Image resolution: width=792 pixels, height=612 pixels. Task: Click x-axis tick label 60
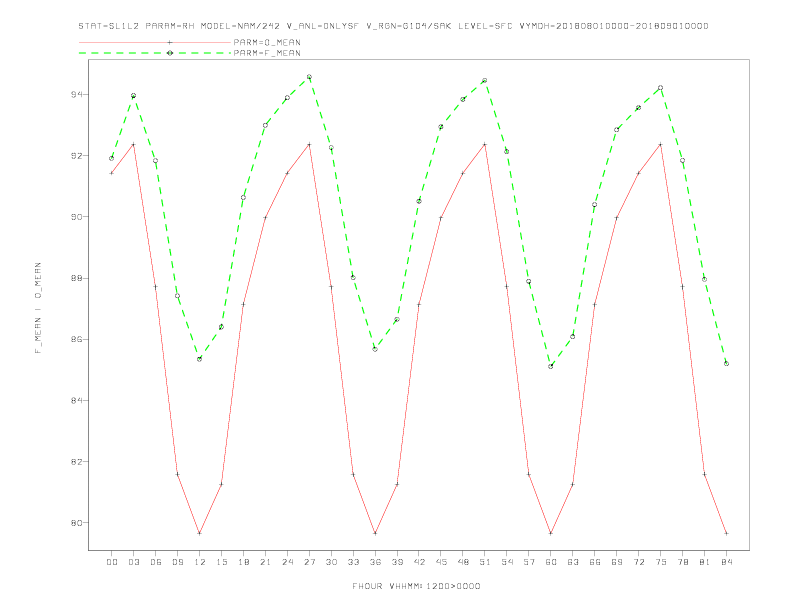(551, 562)
